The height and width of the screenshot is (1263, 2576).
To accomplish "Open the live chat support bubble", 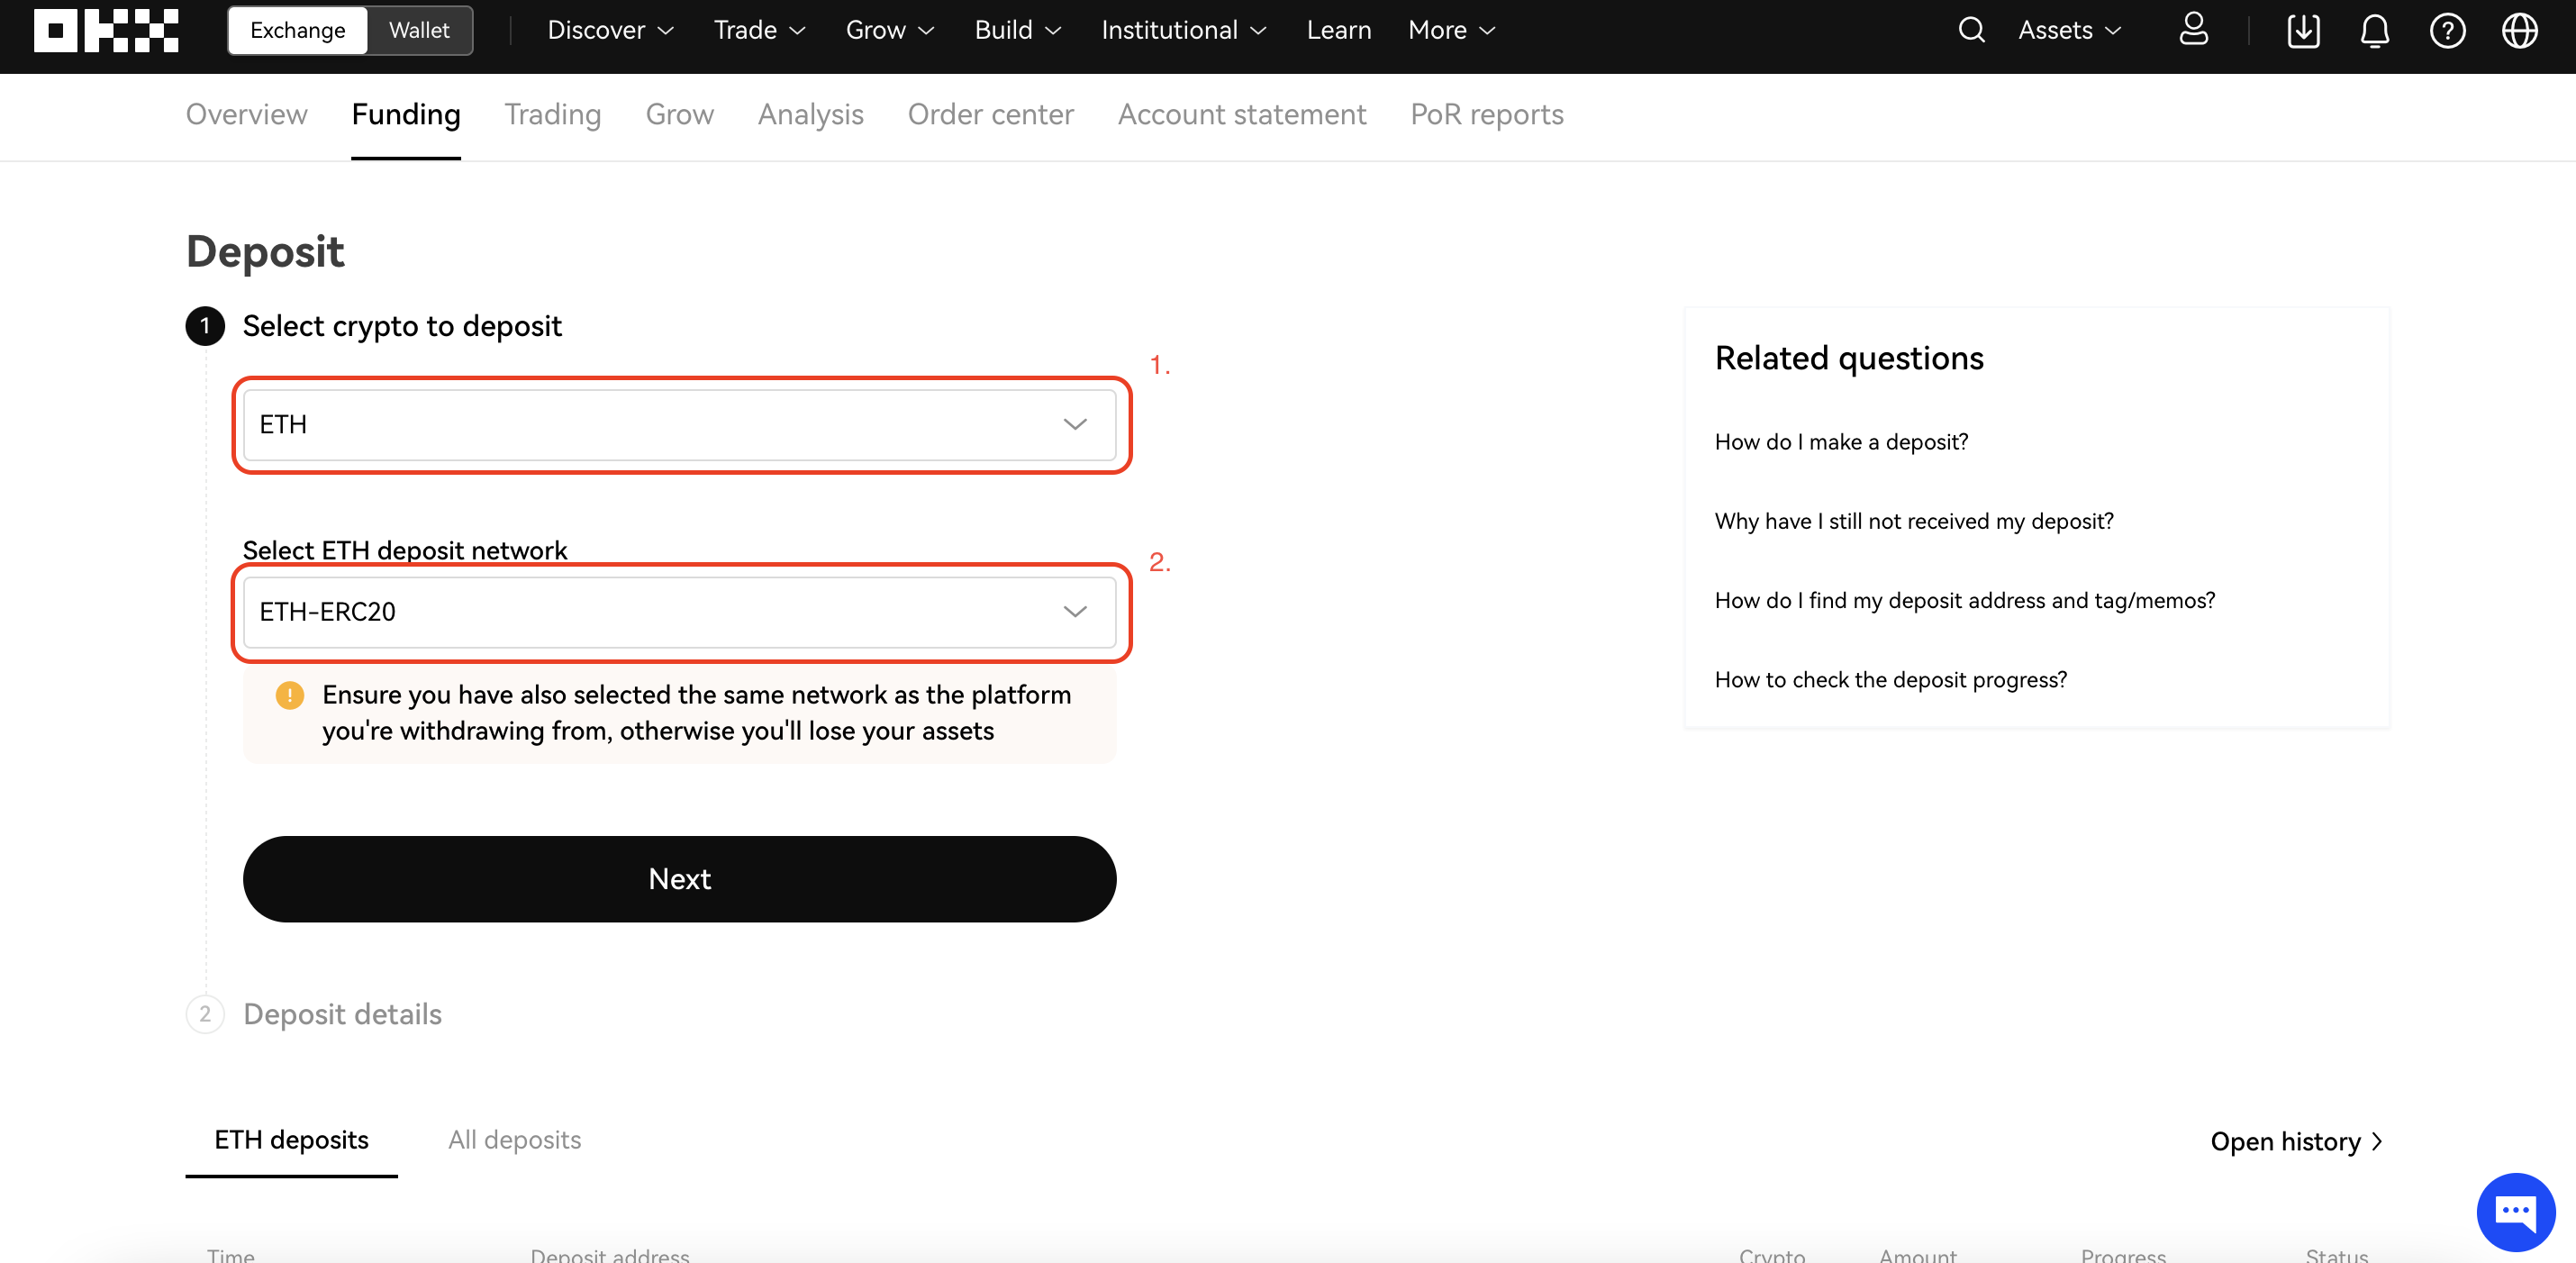I will coord(2515,1211).
